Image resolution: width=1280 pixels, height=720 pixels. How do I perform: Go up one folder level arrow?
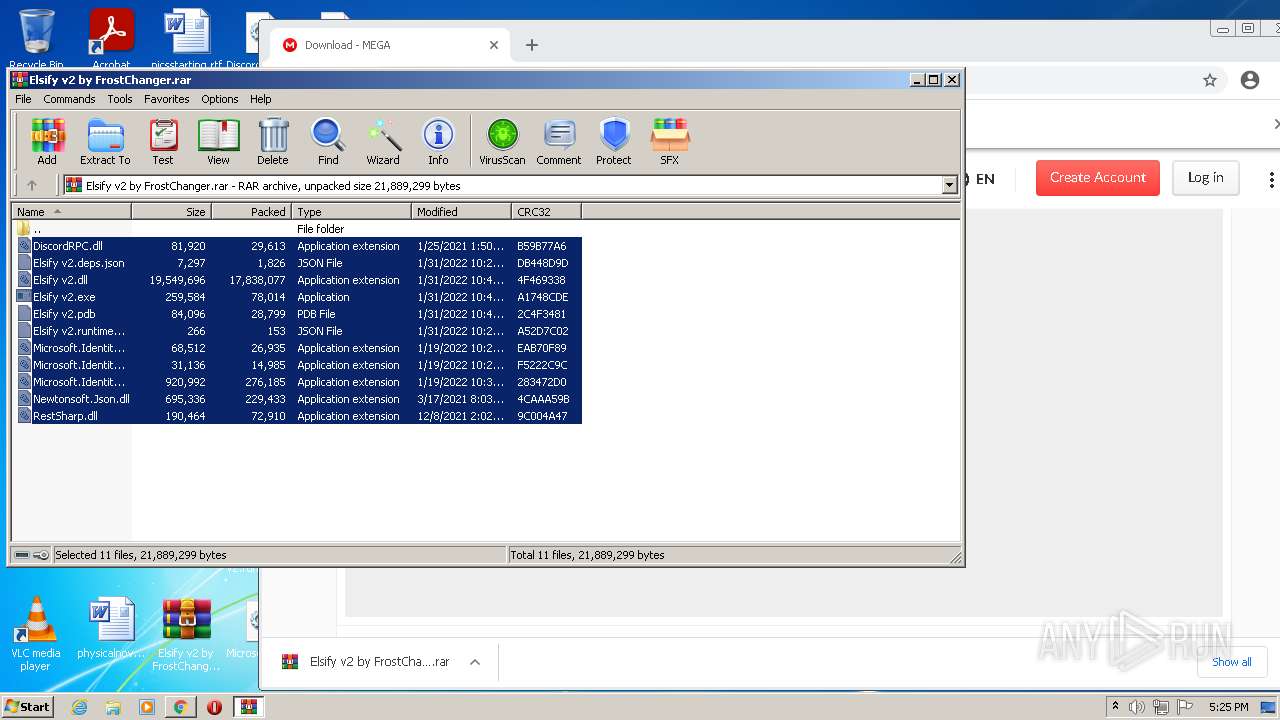(x=32, y=185)
